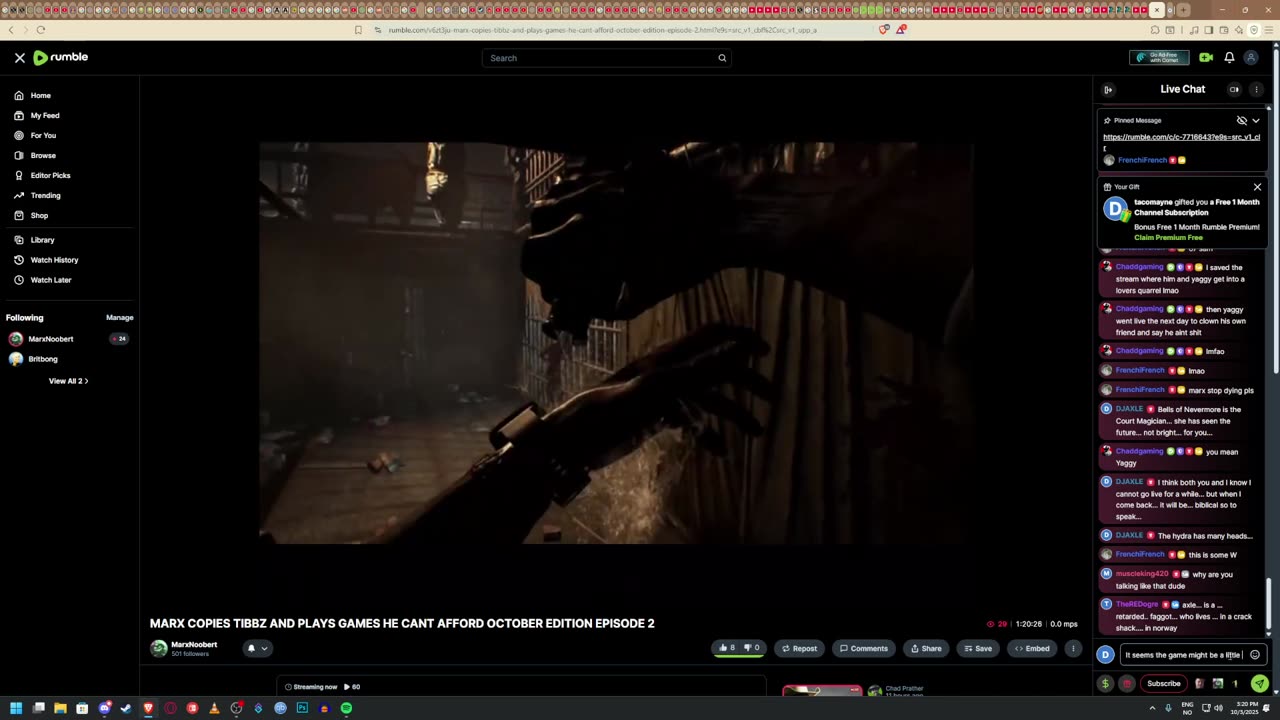This screenshot has width=1280, height=720.
Task: Click the MarxNoobert channel avatar under video
Action: pos(158,648)
